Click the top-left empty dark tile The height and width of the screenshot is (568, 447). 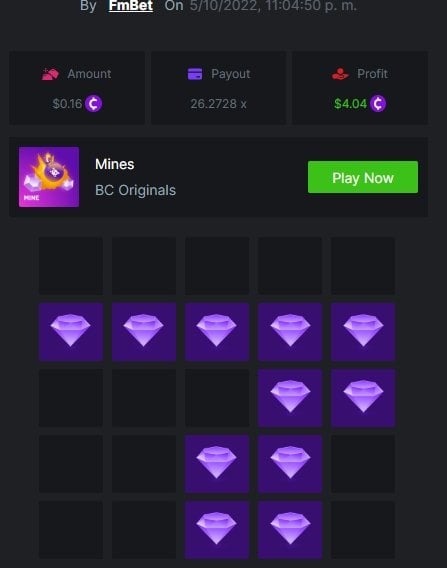click(x=71, y=266)
